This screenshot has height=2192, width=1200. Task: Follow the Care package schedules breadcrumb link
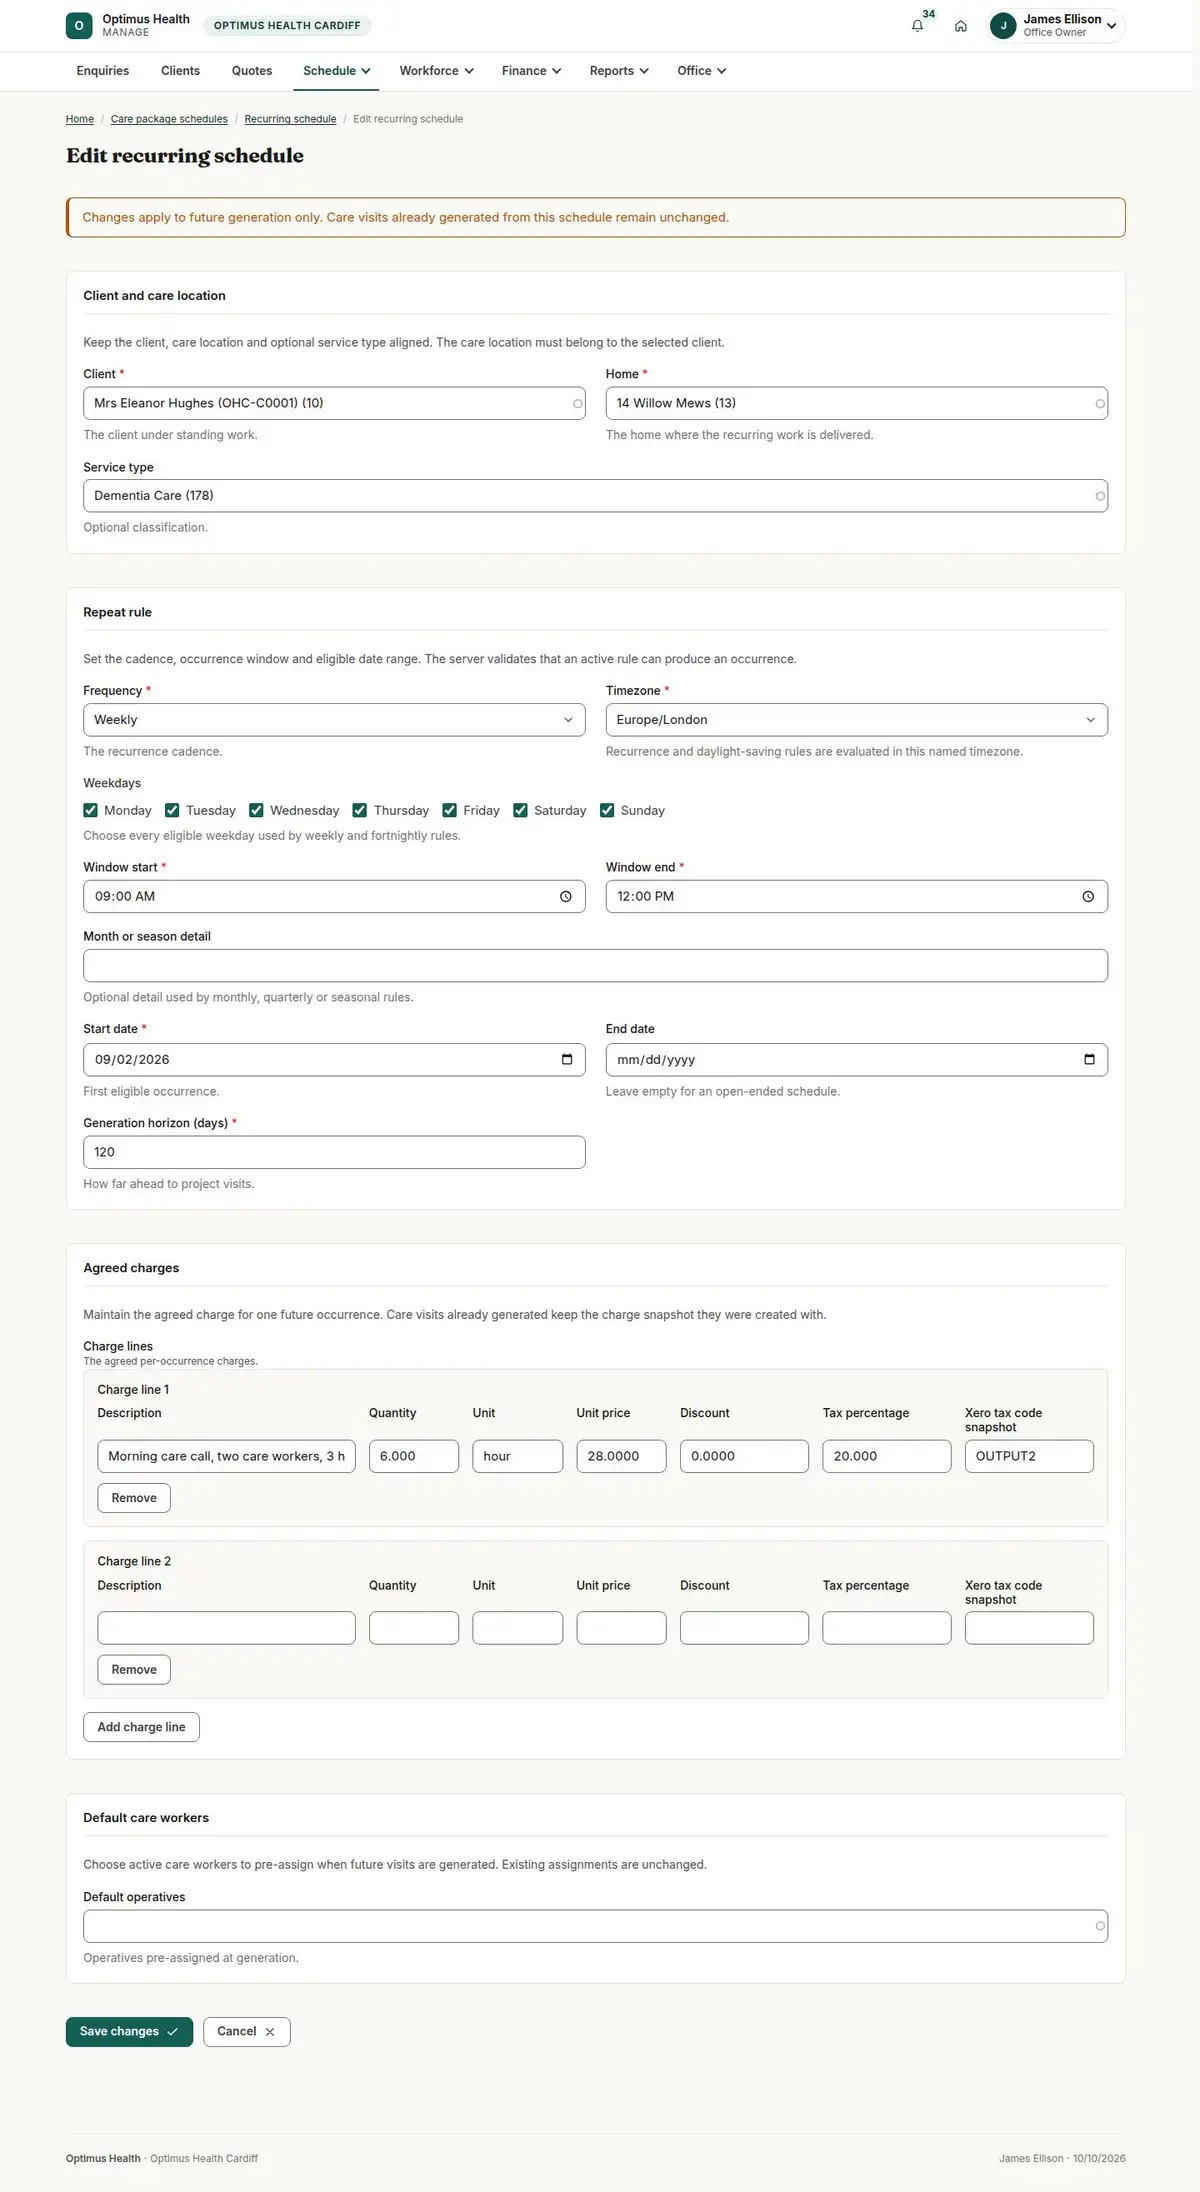169,119
